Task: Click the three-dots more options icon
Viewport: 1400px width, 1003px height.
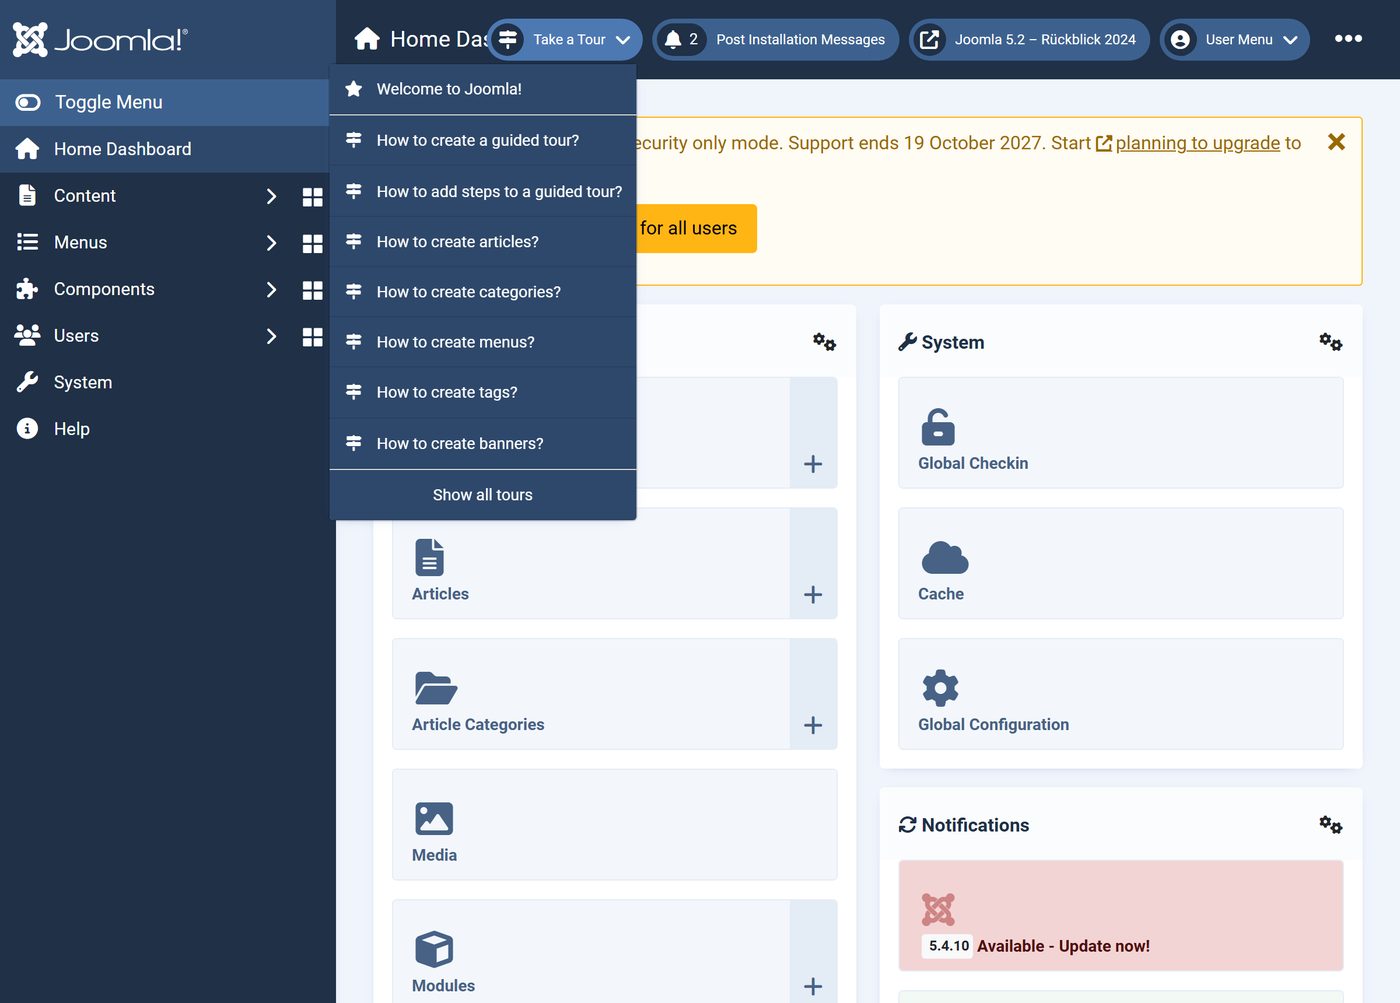Action: click(x=1348, y=38)
